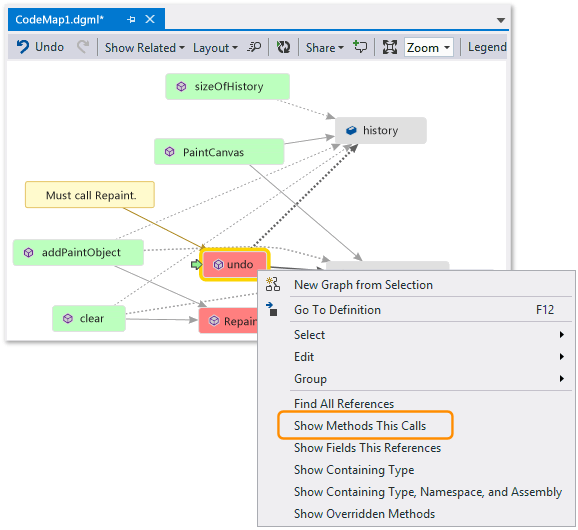Click the method icon on clear node
The height and width of the screenshot is (530, 578).
coord(68,318)
